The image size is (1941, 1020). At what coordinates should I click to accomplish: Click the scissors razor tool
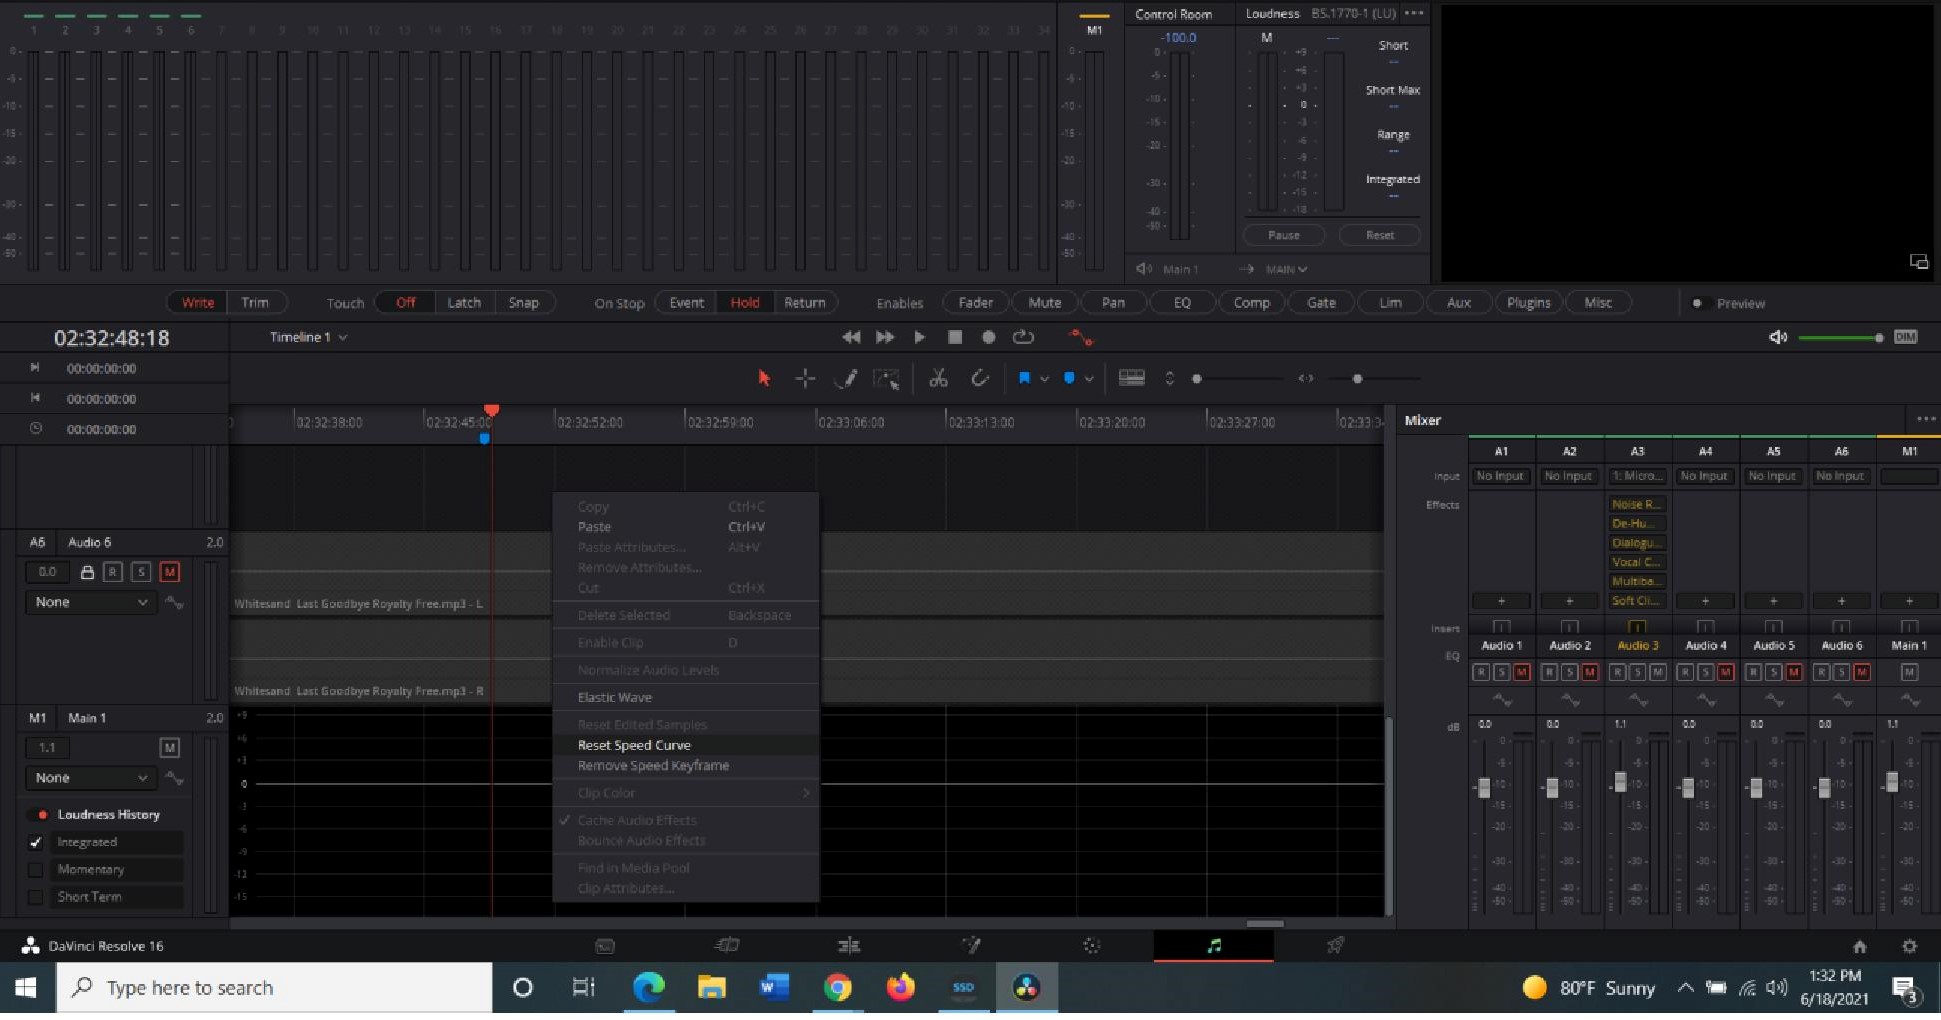pyautogui.click(x=938, y=378)
